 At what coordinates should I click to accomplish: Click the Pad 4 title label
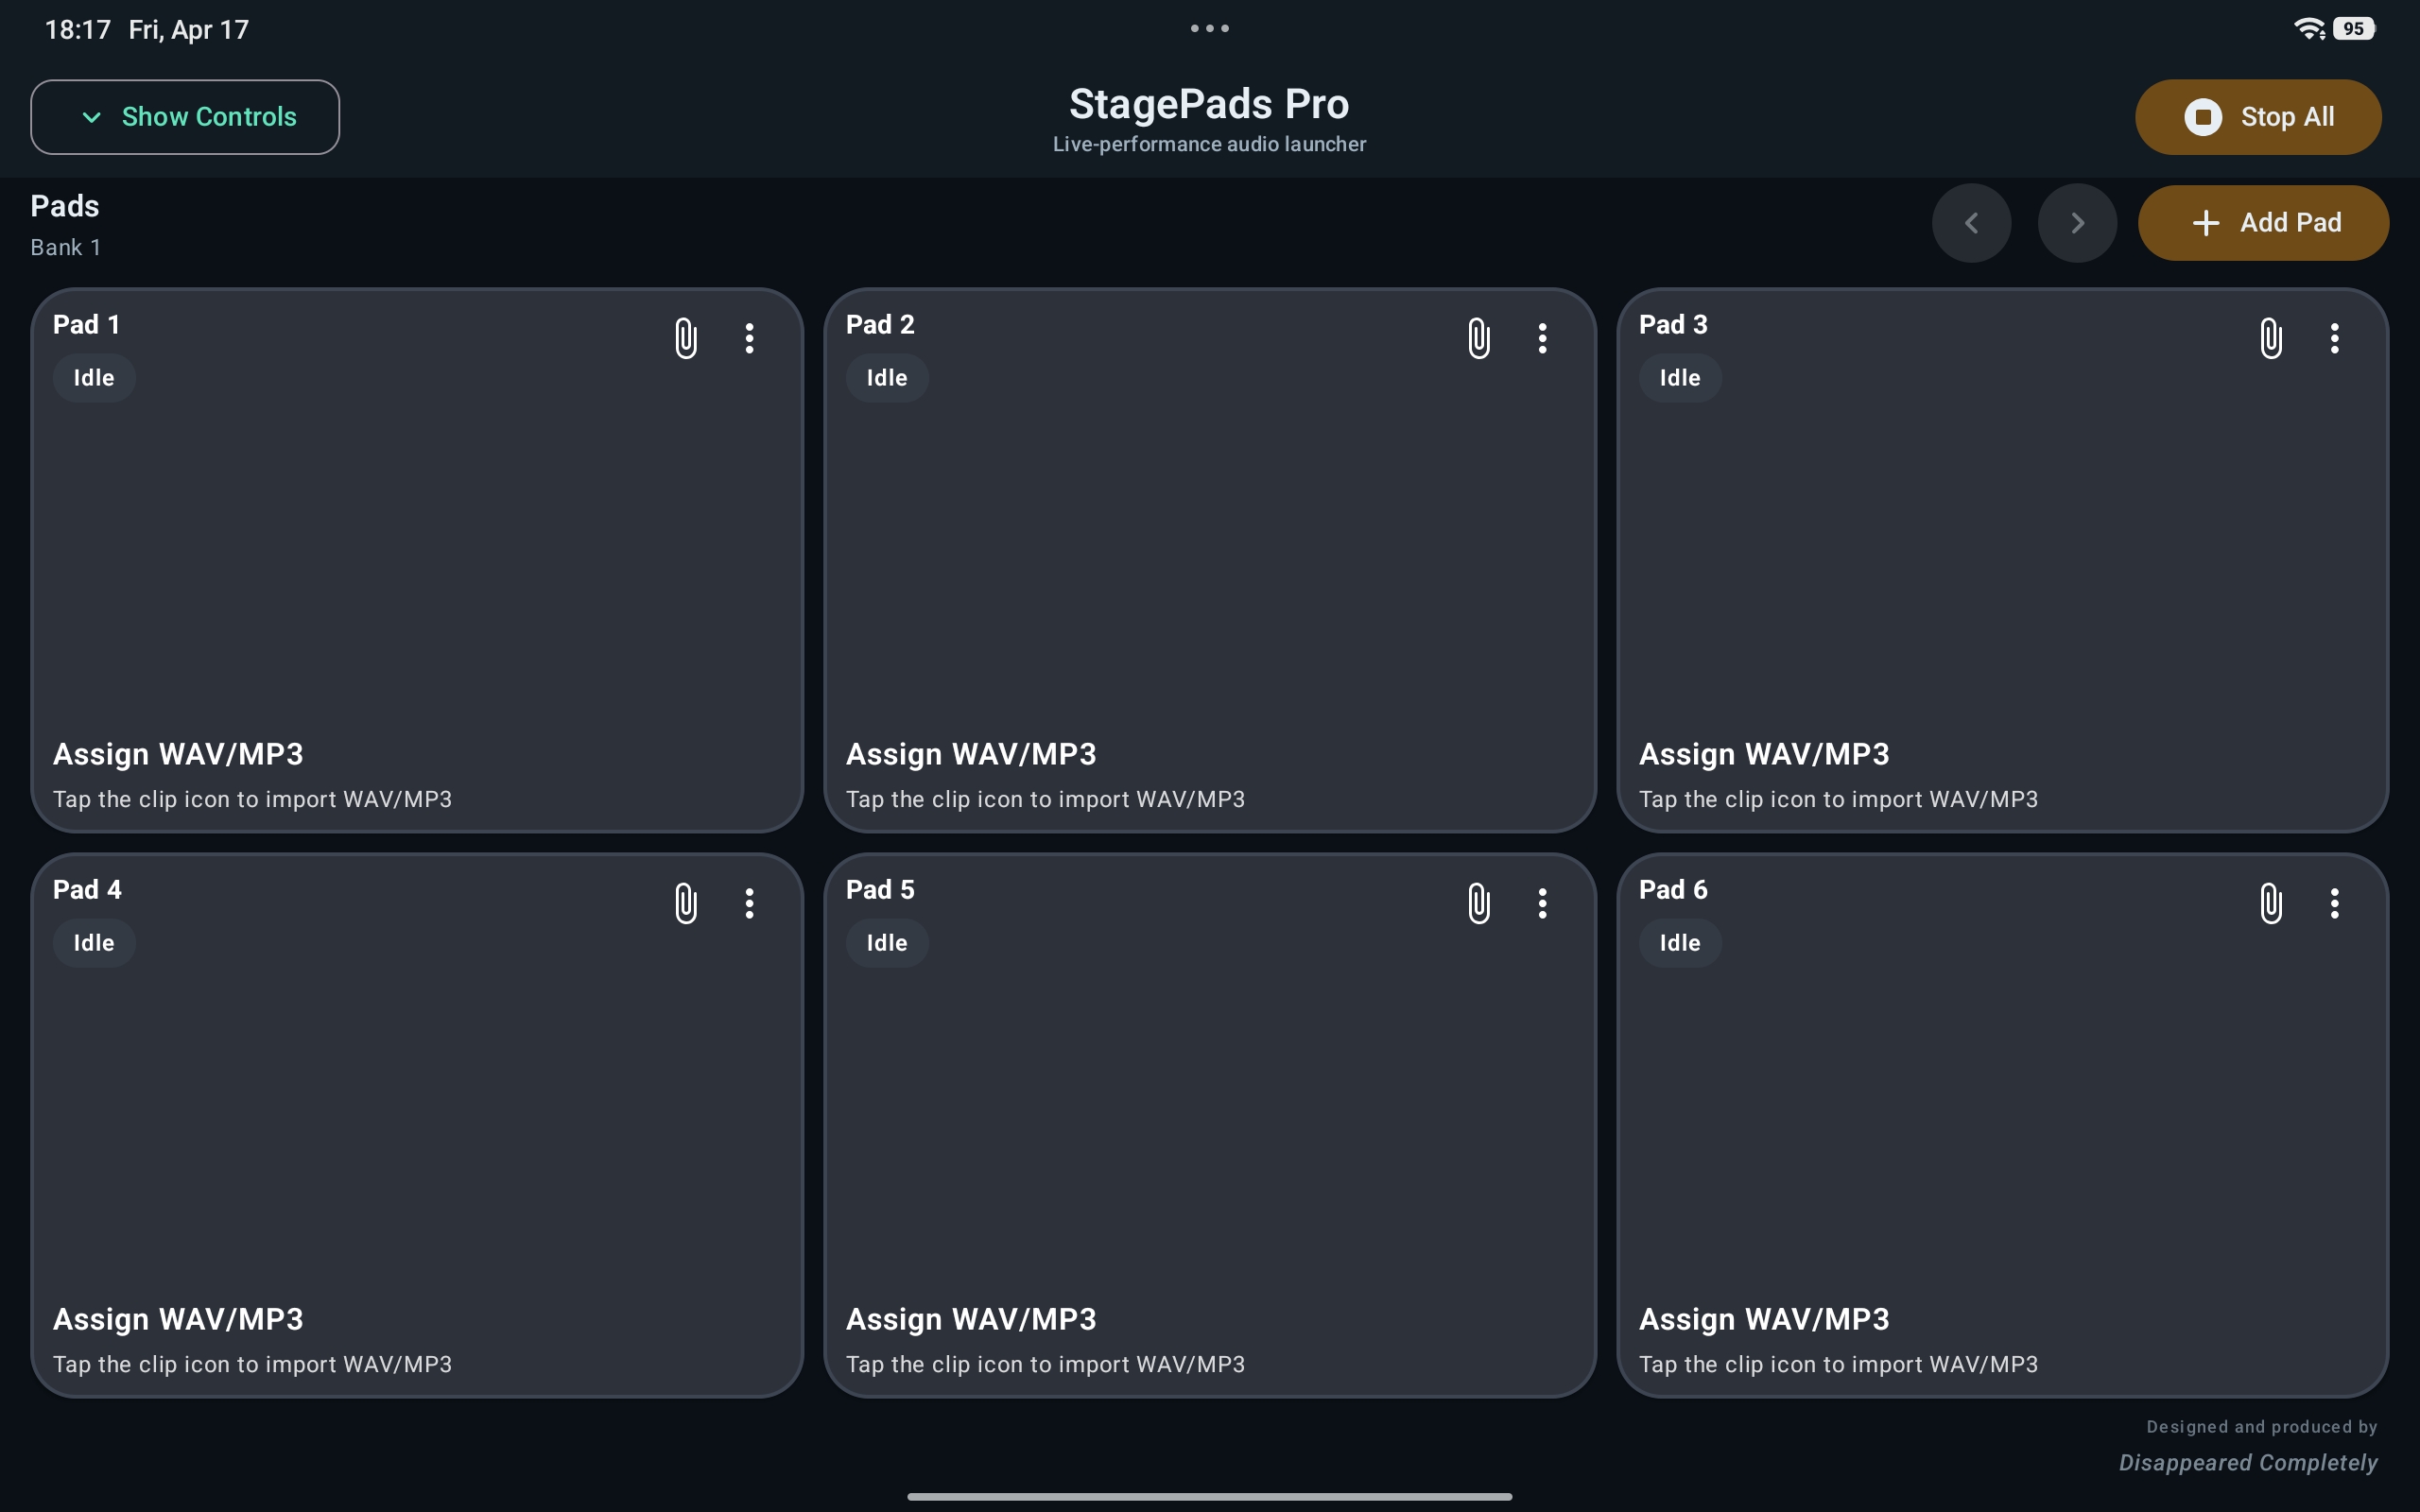pos(87,889)
